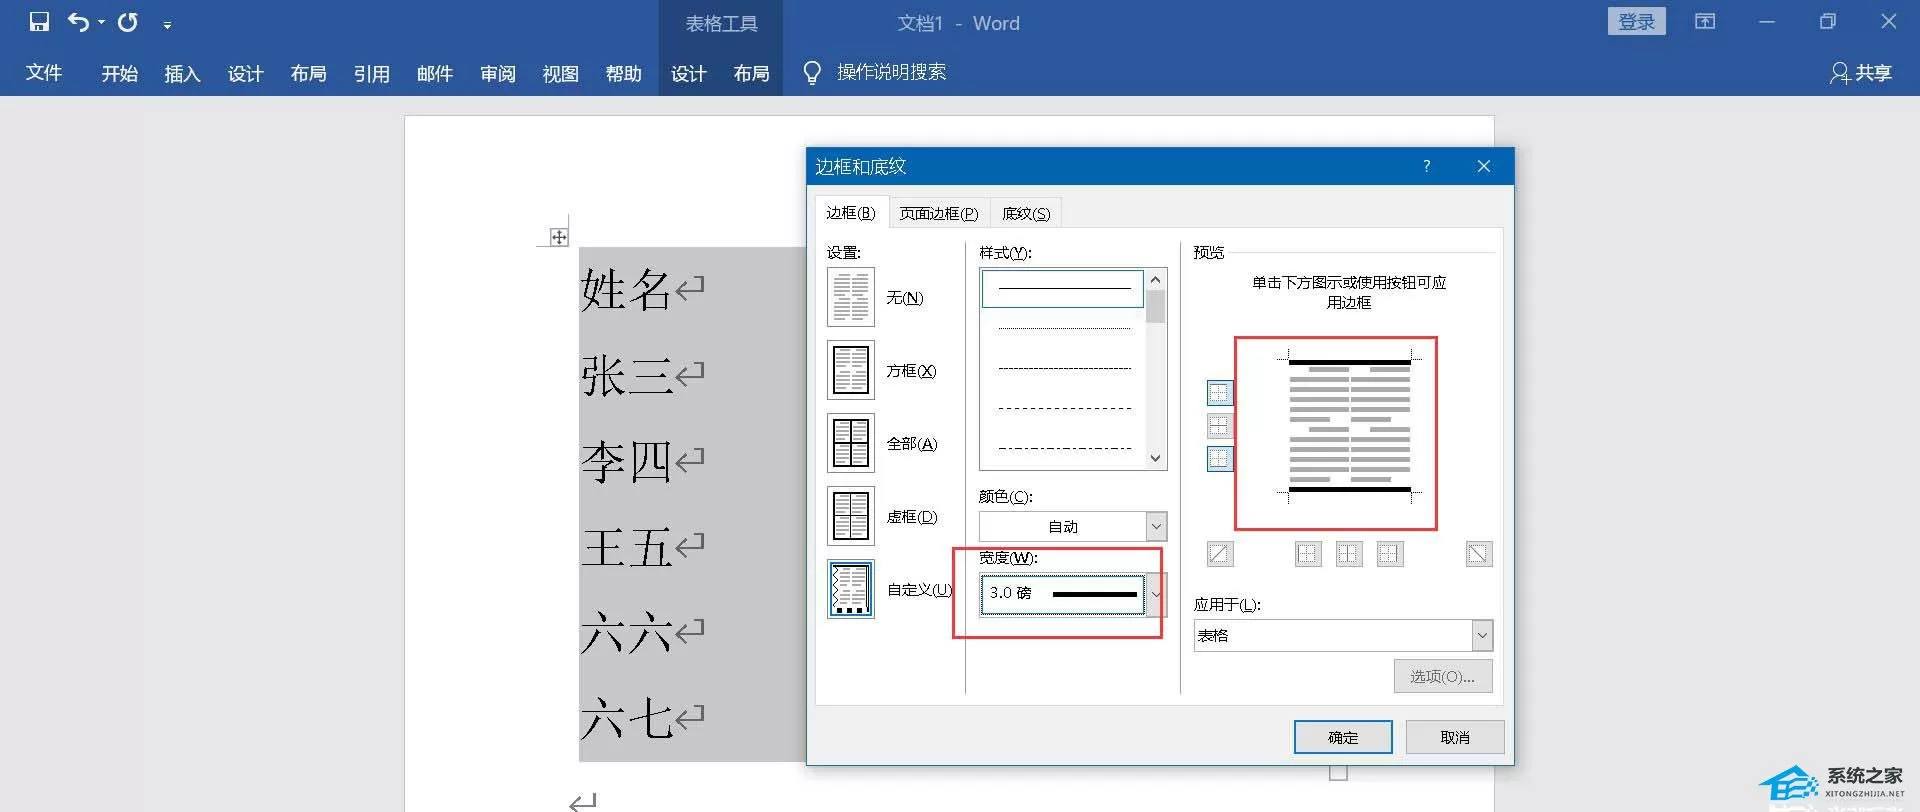Image resolution: width=1920 pixels, height=812 pixels.
Task: Select the dotted line style
Action: (1063, 329)
